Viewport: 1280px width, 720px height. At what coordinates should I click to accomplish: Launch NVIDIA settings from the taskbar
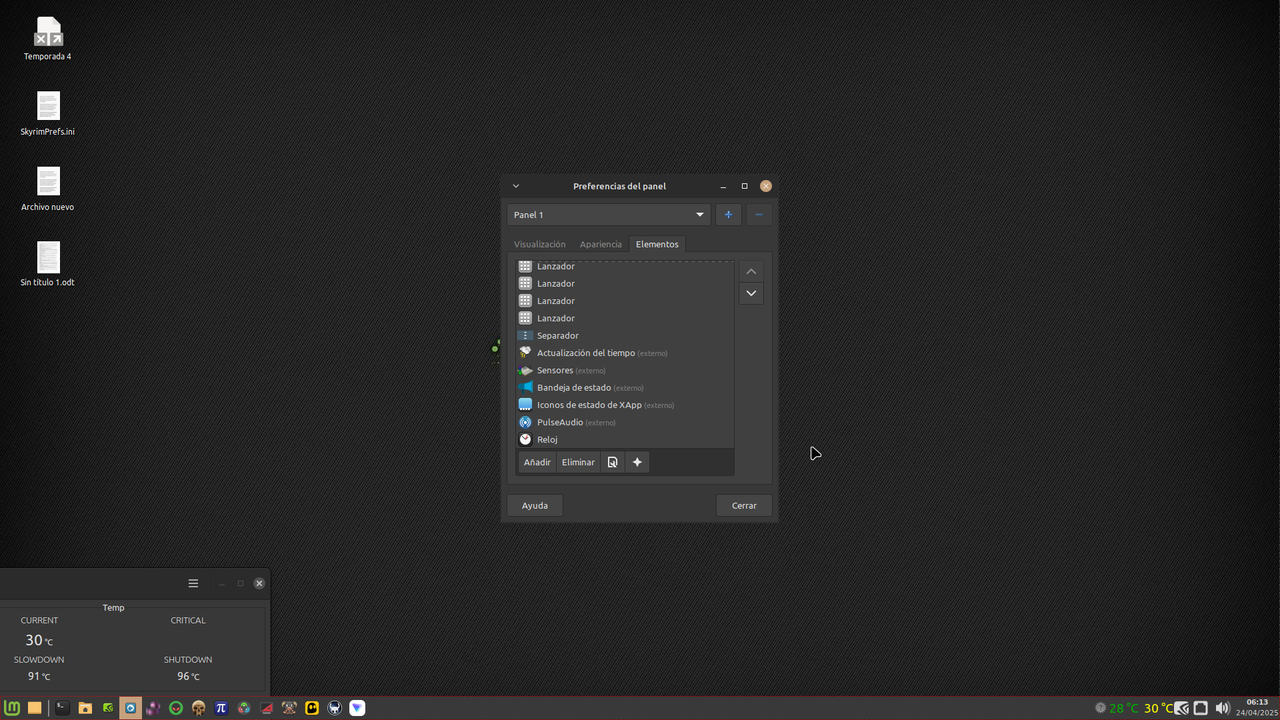point(108,708)
